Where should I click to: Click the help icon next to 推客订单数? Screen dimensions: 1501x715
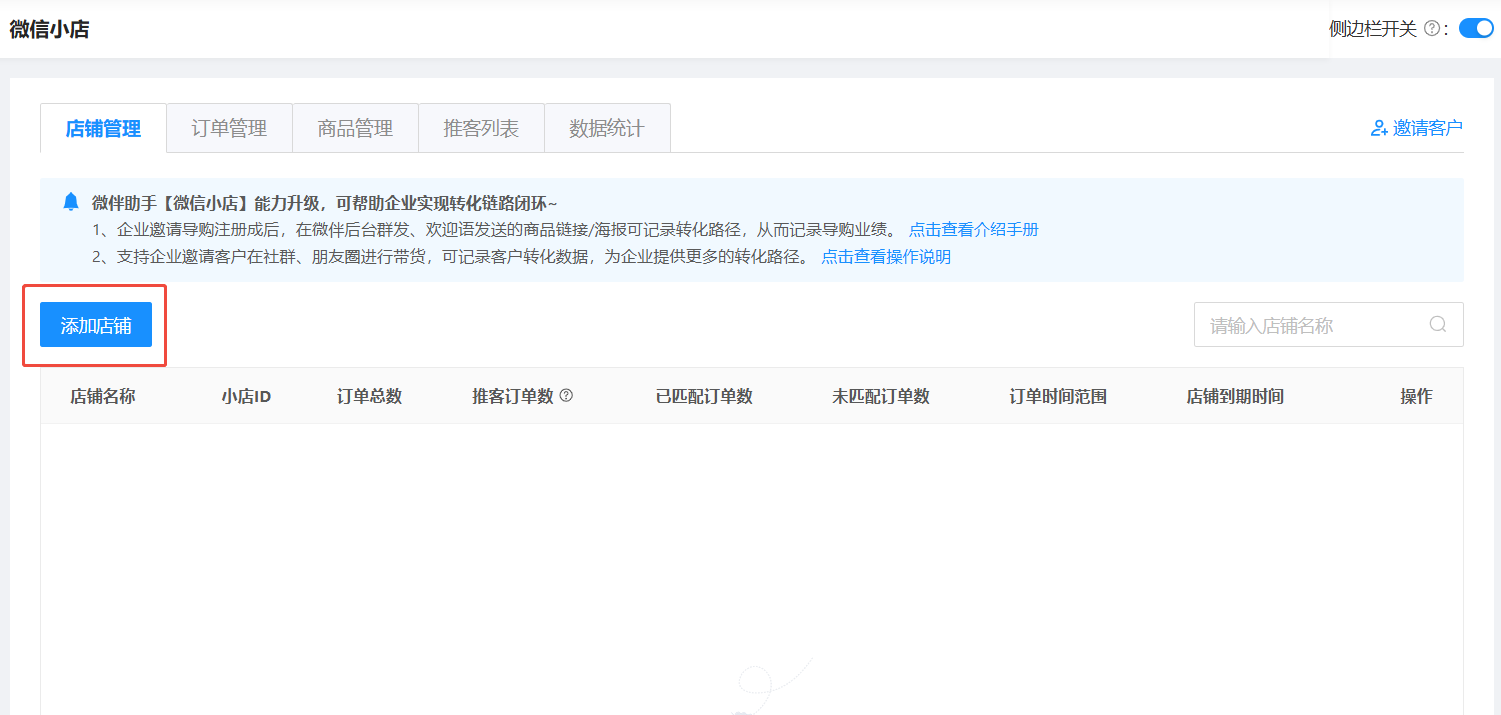566,396
